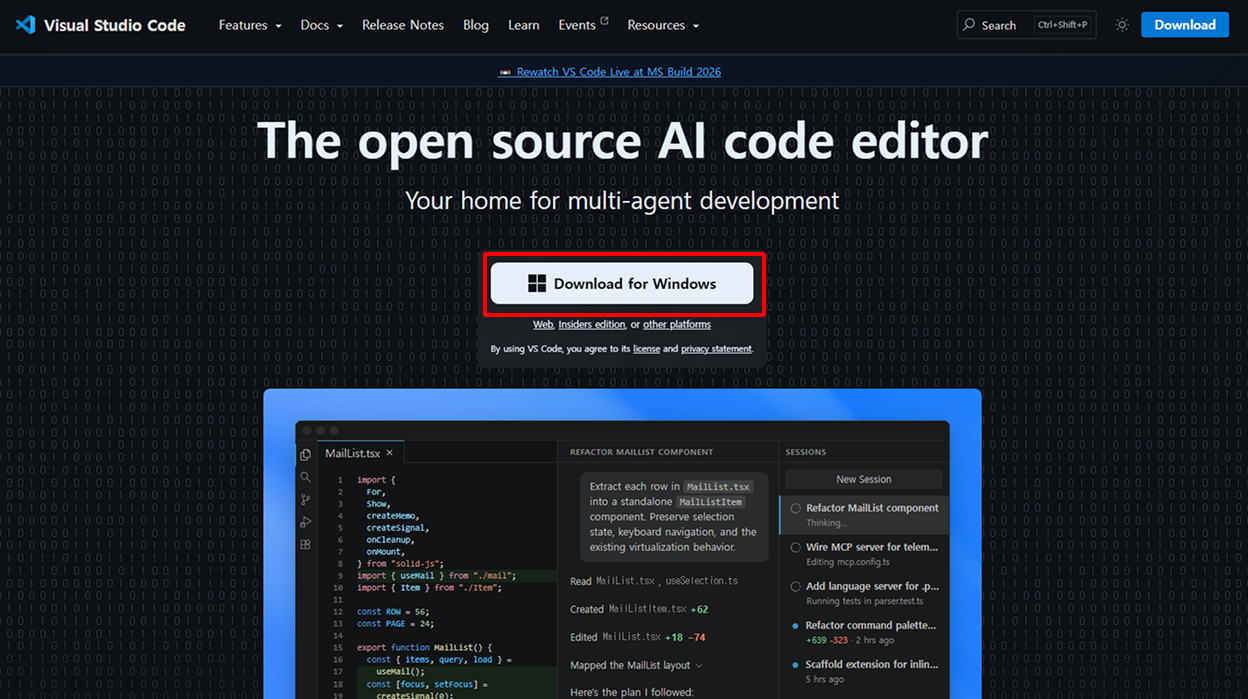Open the Web link below download button
This screenshot has height=699, width=1248.
pos(543,325)
